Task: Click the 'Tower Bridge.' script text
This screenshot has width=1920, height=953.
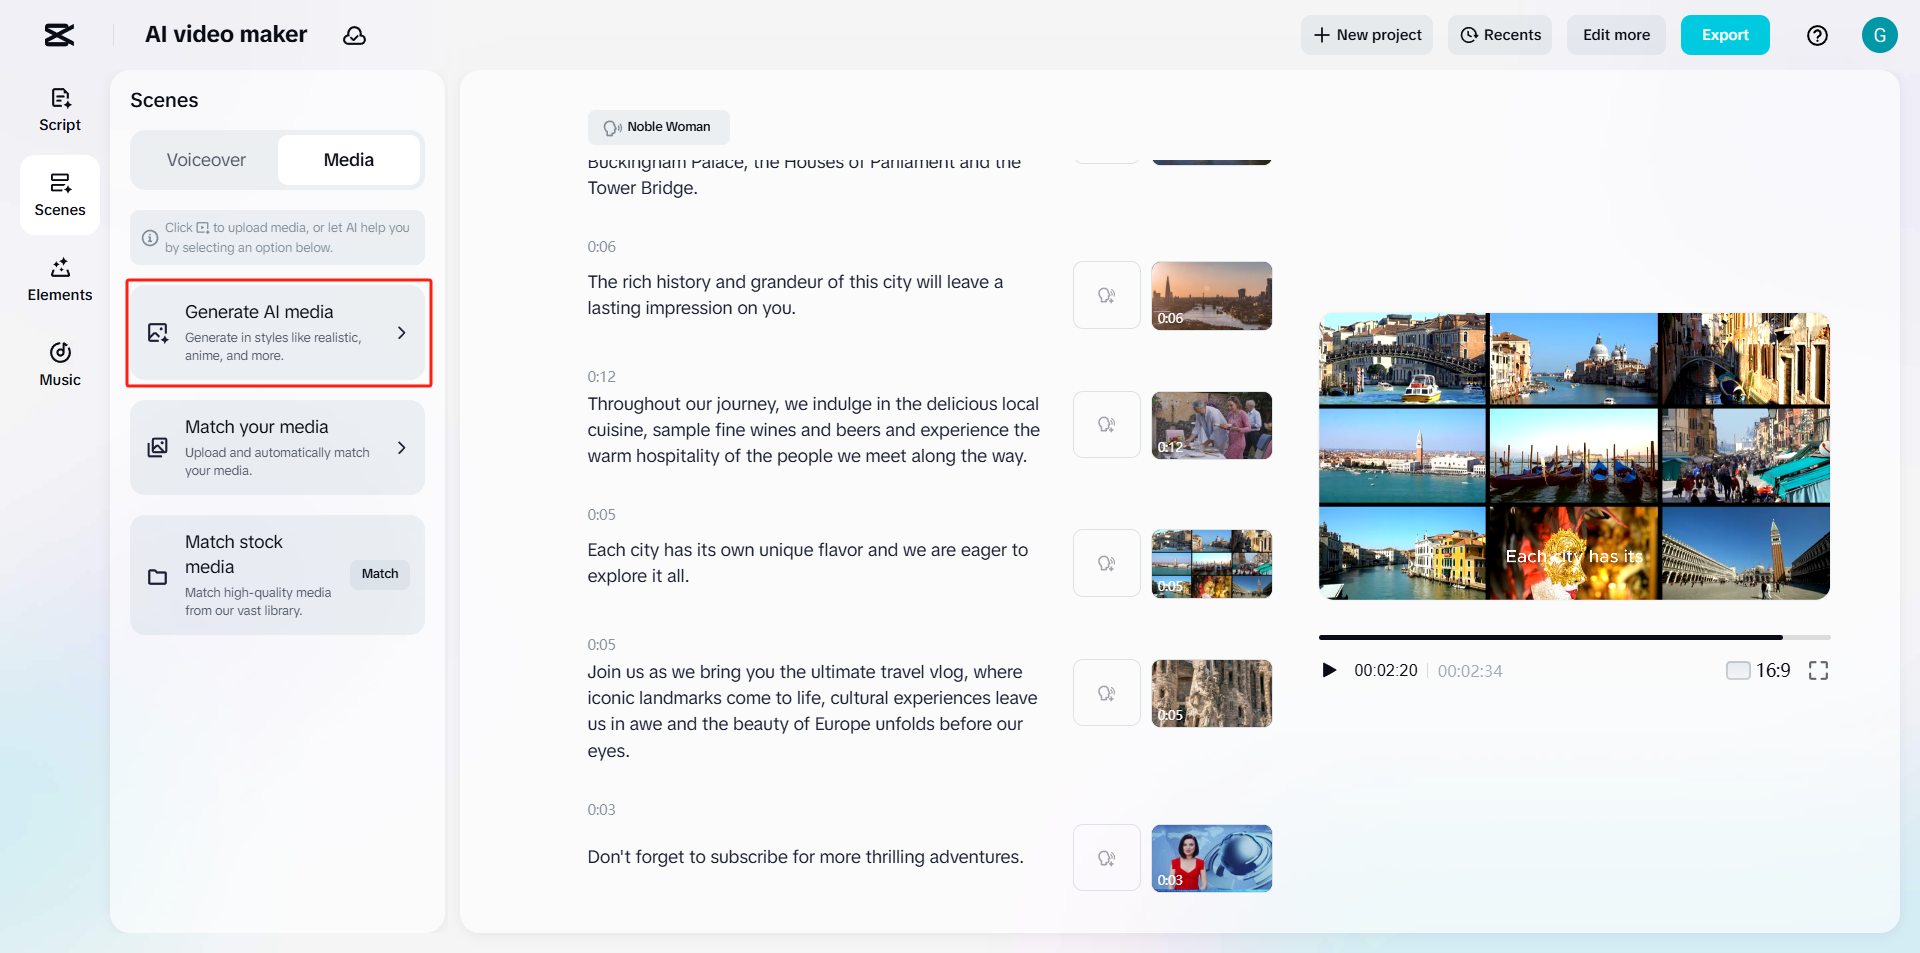Action: point(642,188)
